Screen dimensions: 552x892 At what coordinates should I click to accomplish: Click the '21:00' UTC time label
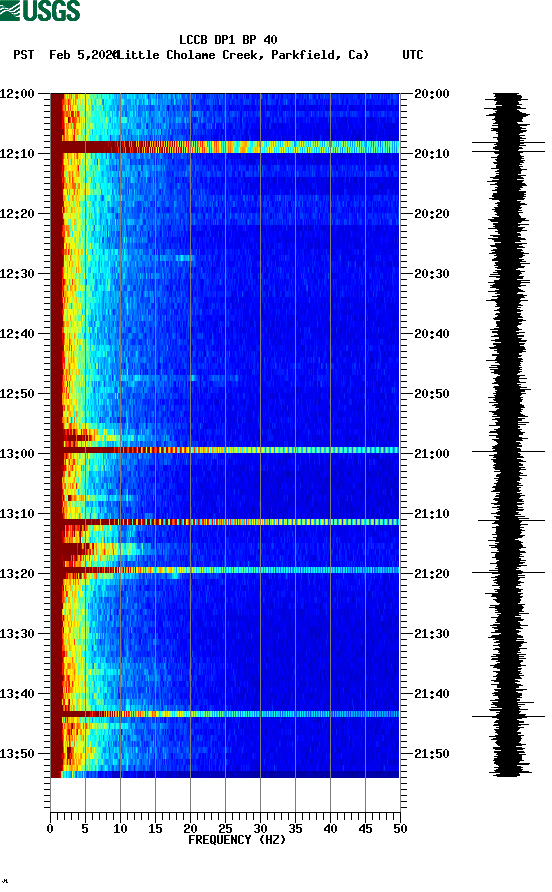tap(432, 453)
